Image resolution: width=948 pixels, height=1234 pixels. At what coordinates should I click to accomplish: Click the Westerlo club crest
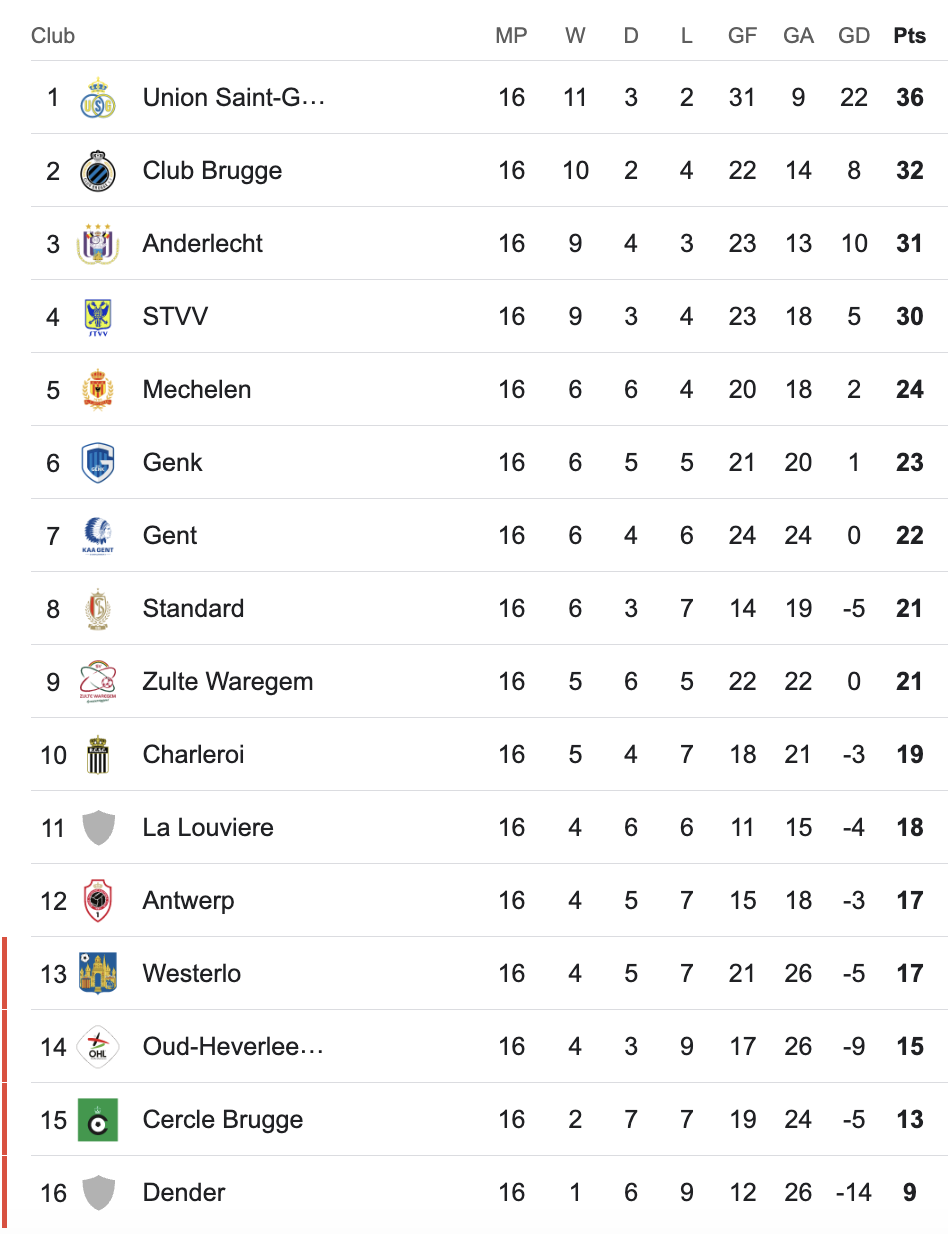click(x=98, y=974)
